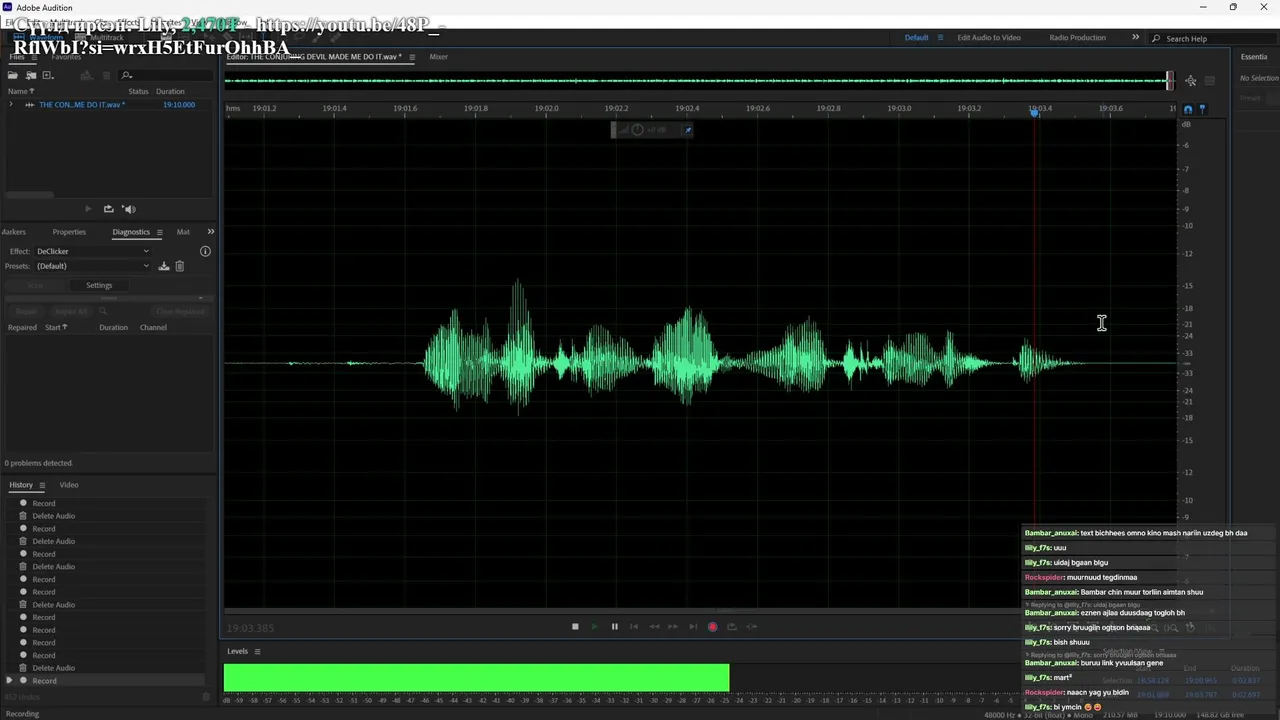Switch to the History tab
Screen dimensions: 1280x720
tap(21, 485)
